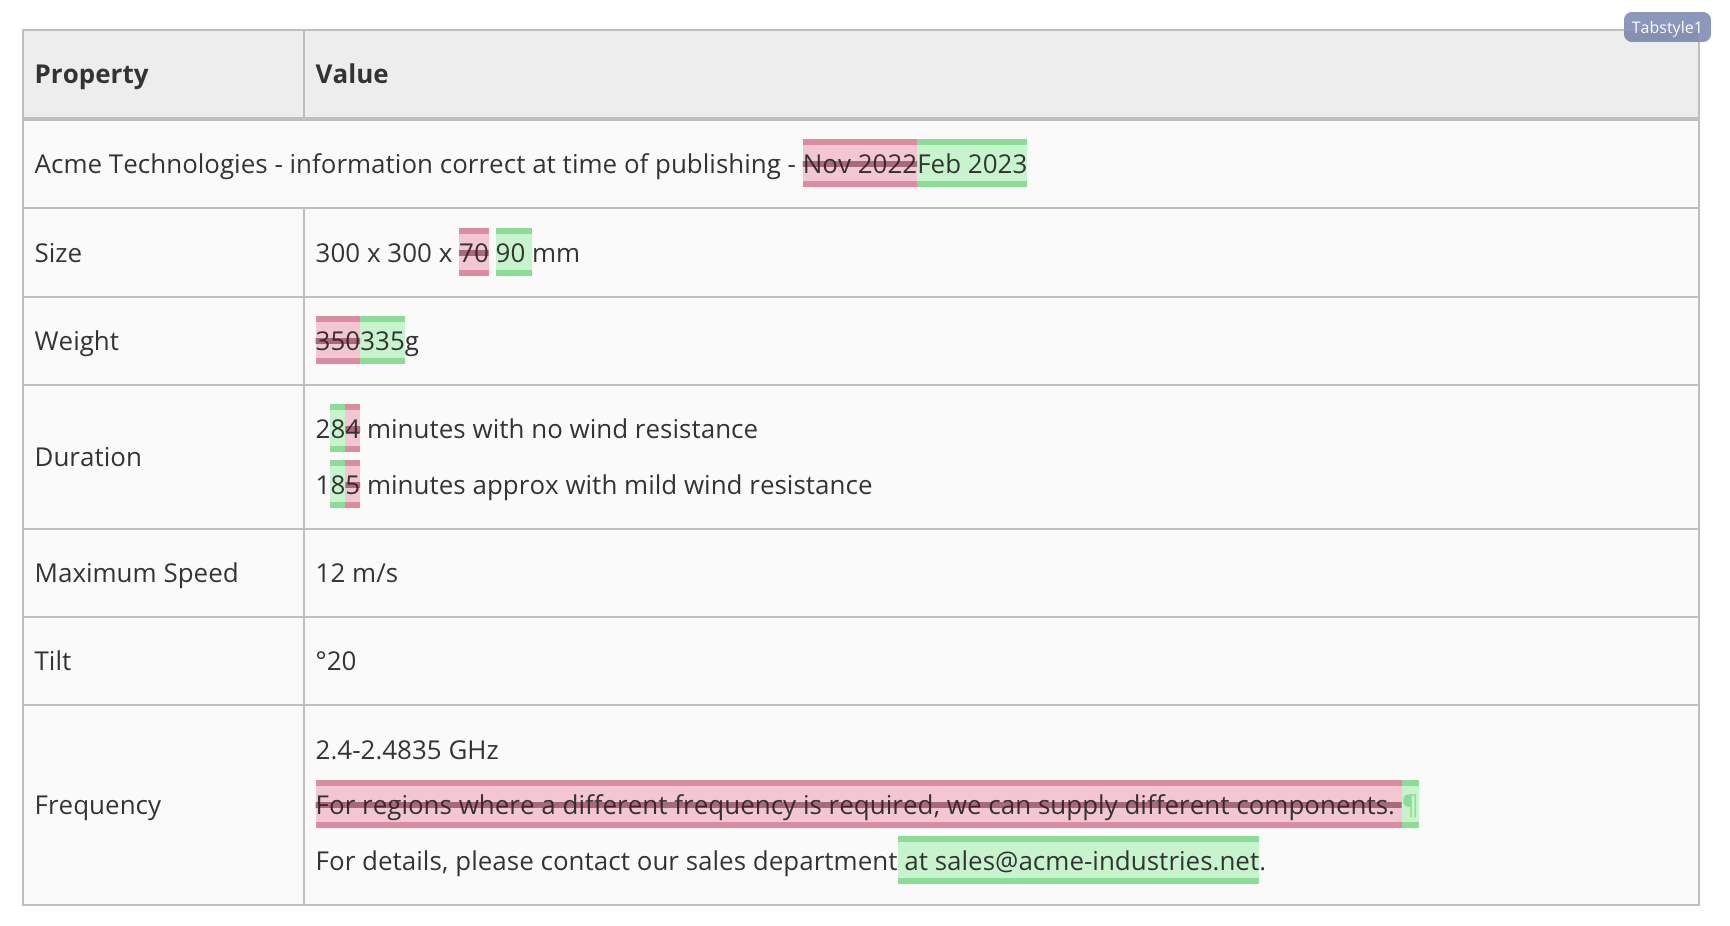Select the inserted "90" value

click(512, 252)
